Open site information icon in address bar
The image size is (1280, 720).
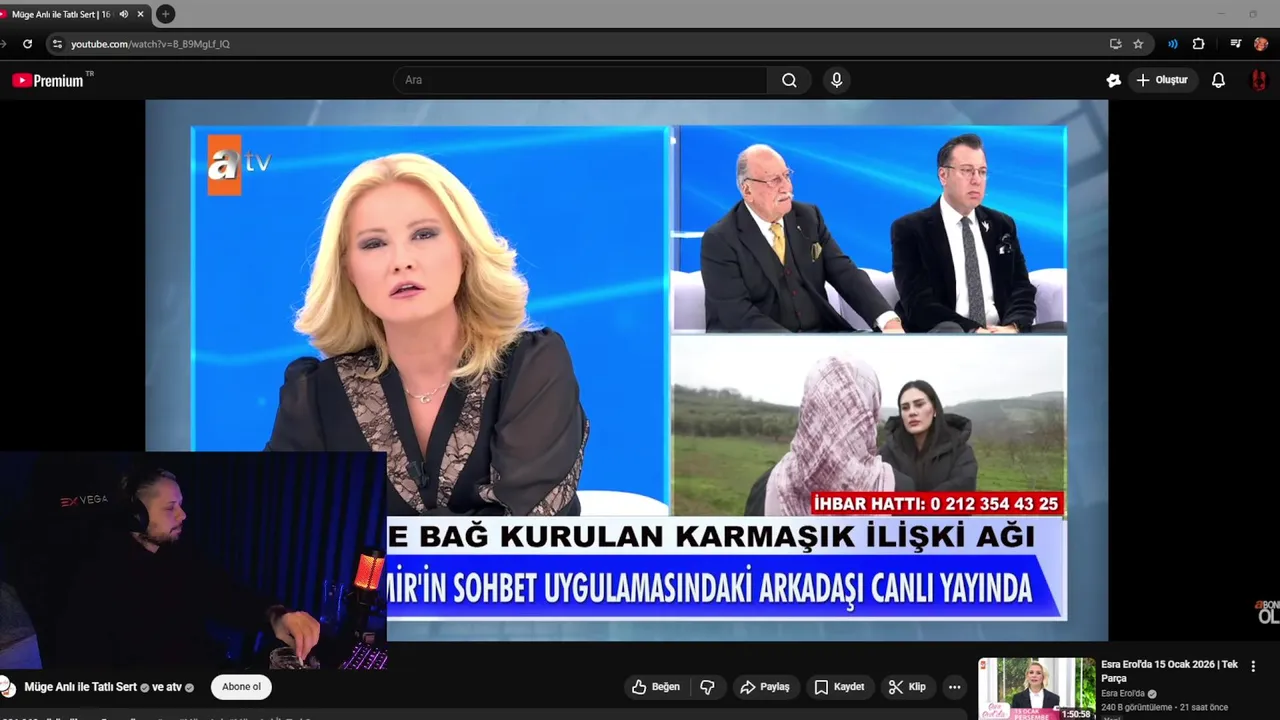(x=57, y=44)
